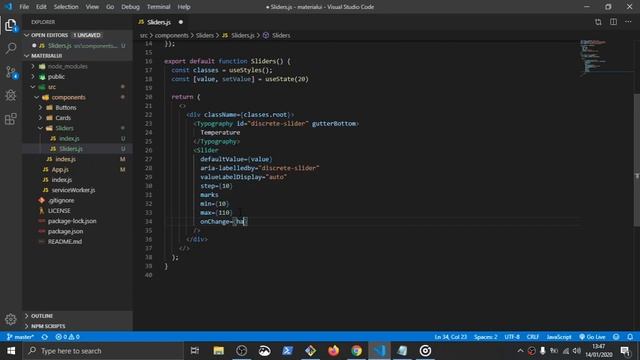
Task: Click the Open Changes editor icon
Action: [598, 22]
